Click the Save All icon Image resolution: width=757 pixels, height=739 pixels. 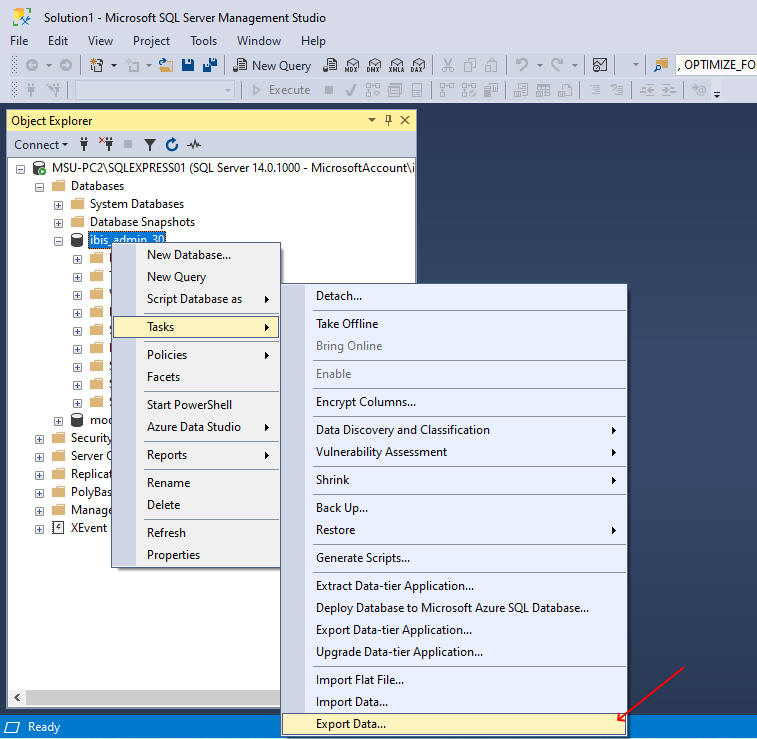(210, 65)
